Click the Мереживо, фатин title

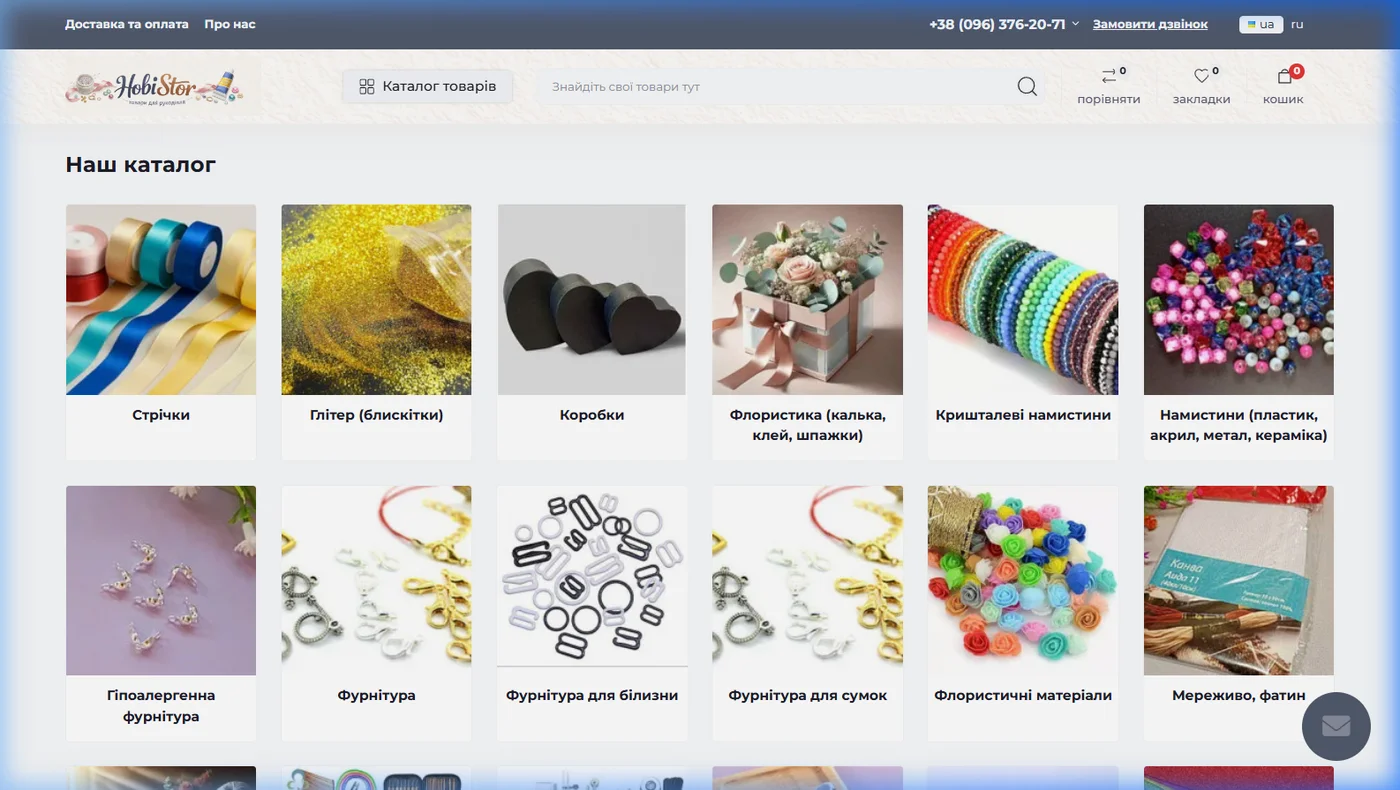[x=1239, y=695]
